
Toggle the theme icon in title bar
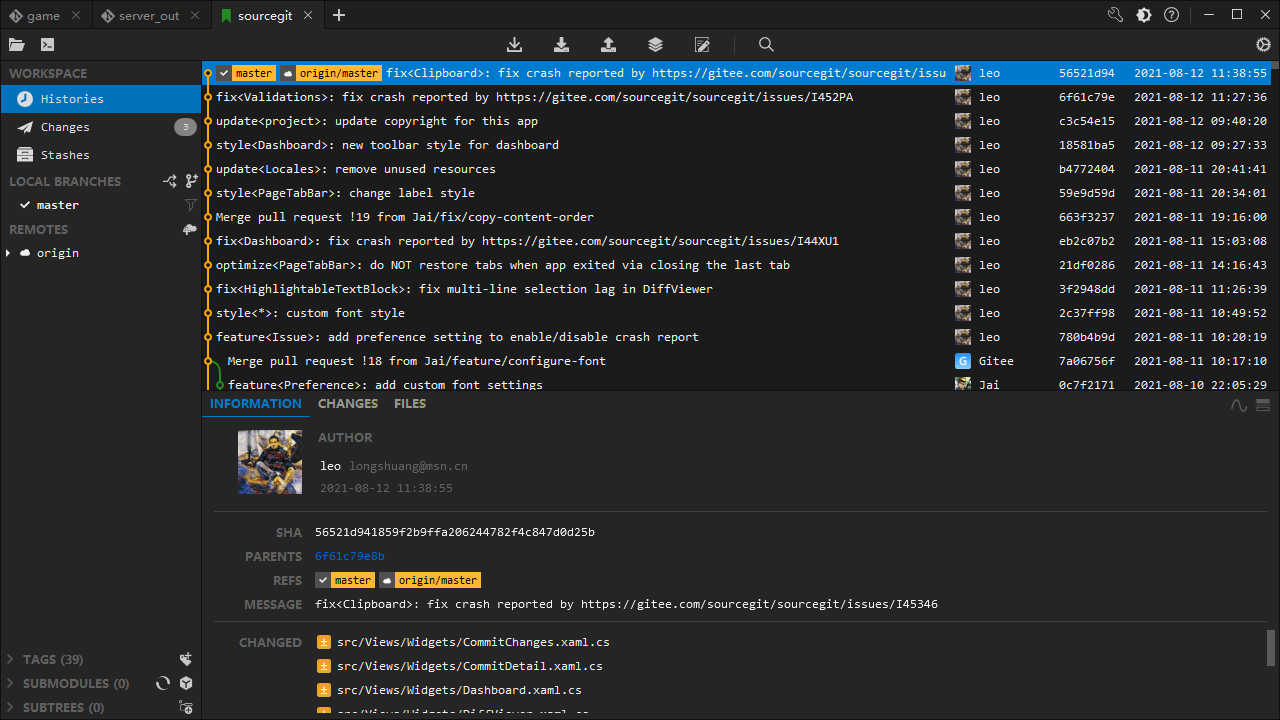(1144, 15)
